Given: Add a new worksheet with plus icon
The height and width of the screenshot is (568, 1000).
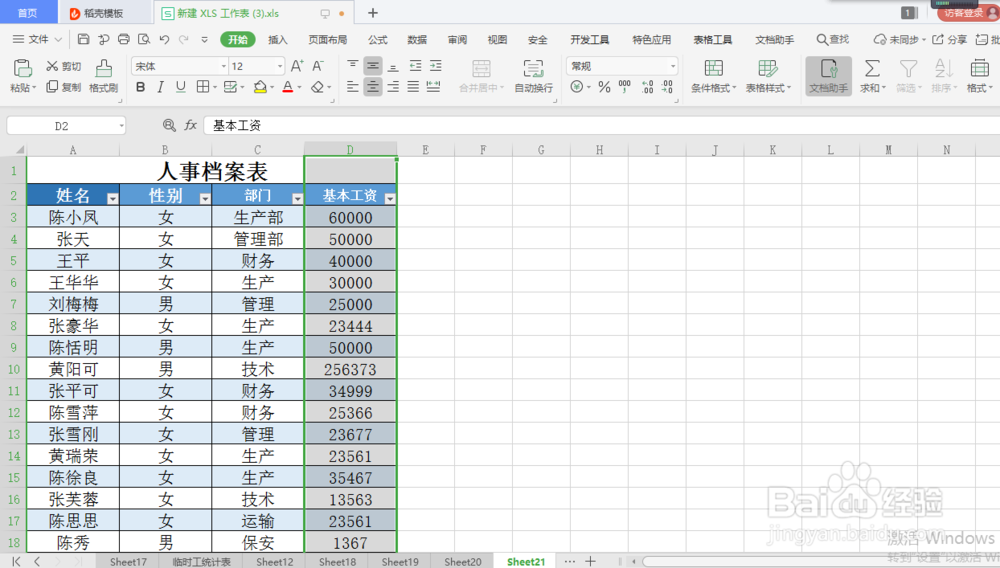Looking at the screenshot, I should click(x=591, y=561).
